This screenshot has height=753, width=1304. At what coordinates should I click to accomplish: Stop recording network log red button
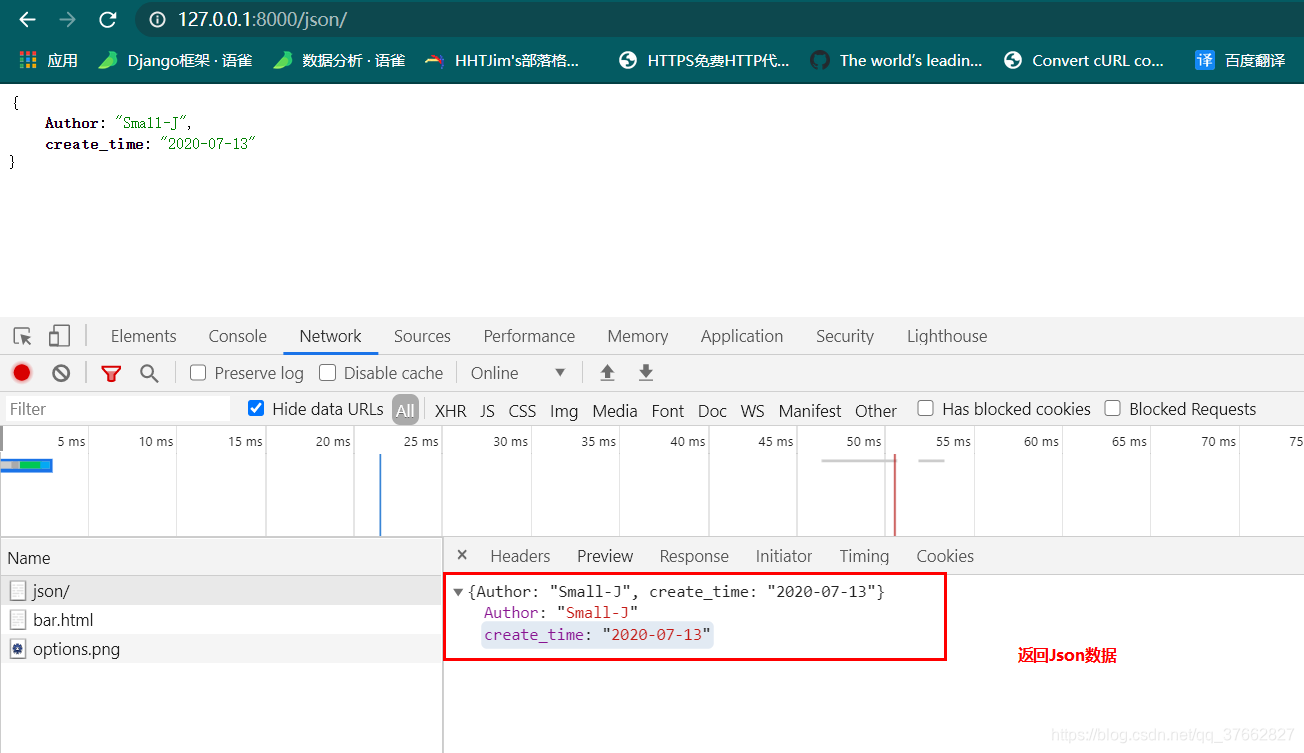point(22,373)
